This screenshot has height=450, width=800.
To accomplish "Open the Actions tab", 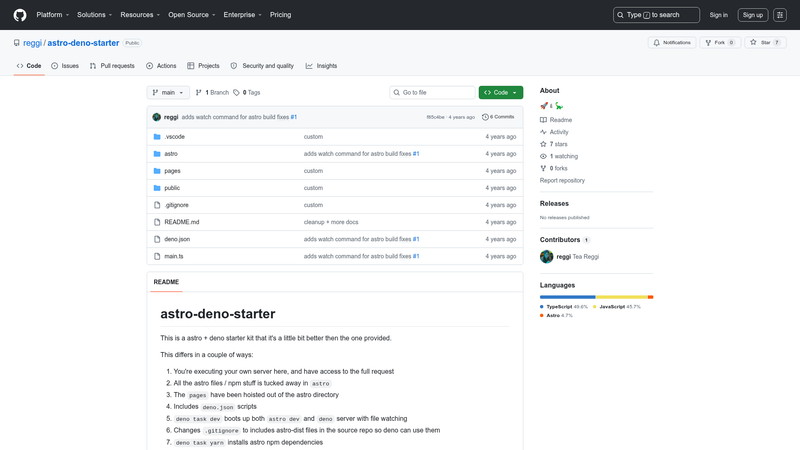I will tap(161, 66).
